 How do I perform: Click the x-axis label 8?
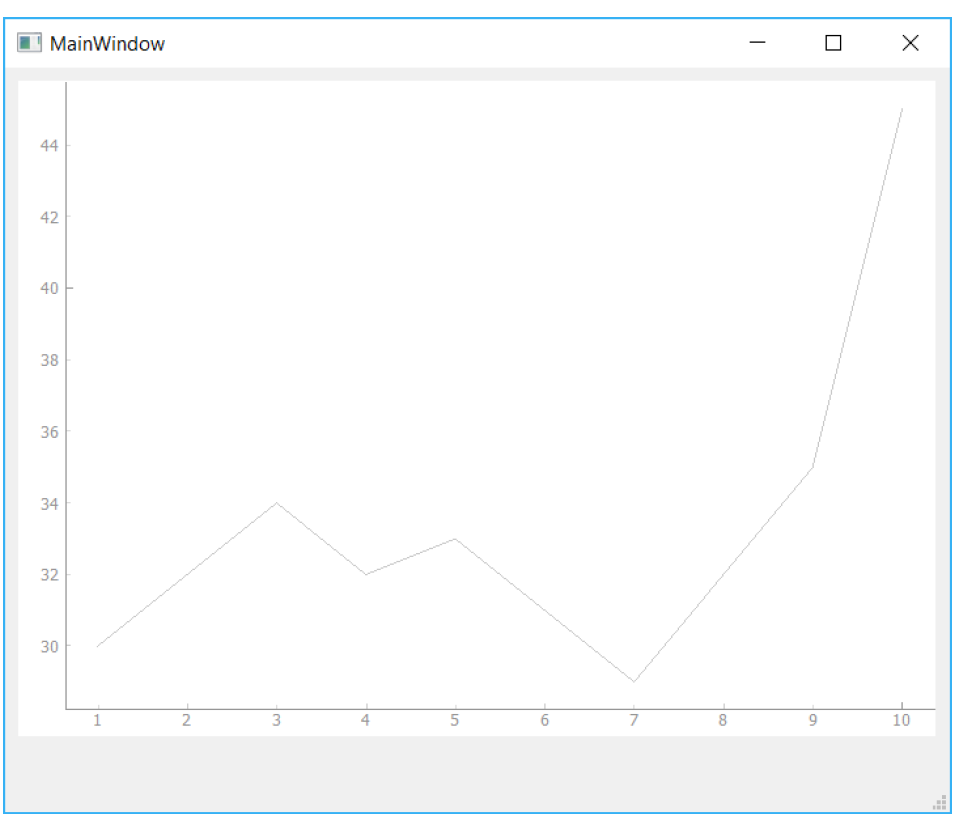(x=723, y=721)
